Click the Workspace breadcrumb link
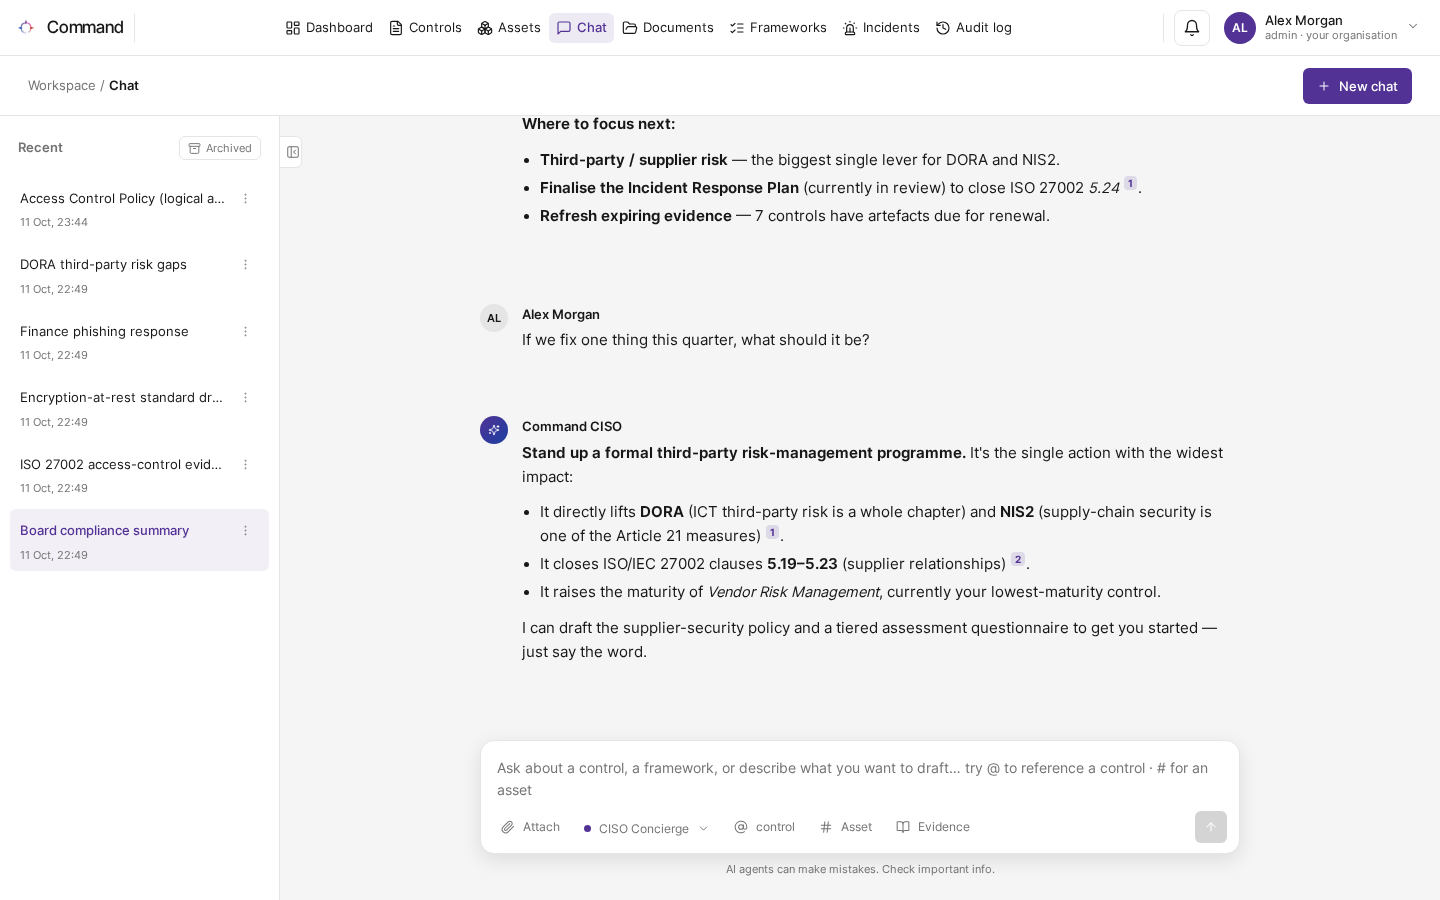 pos(62,86)
